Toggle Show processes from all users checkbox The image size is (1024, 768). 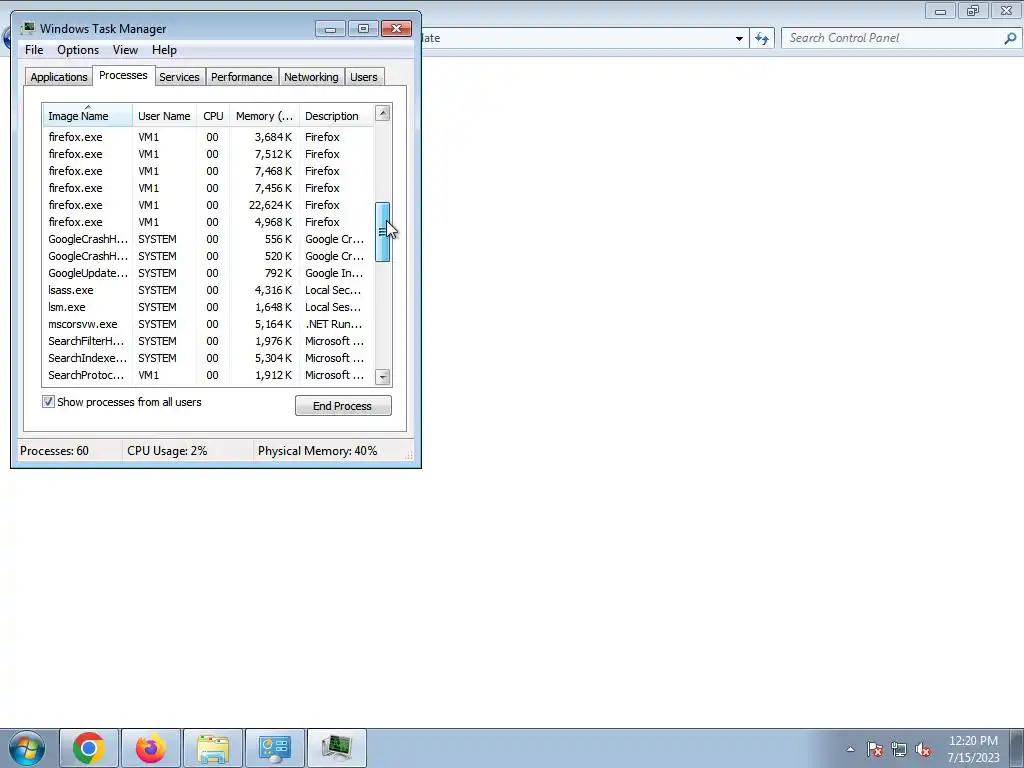pos(48,402)
